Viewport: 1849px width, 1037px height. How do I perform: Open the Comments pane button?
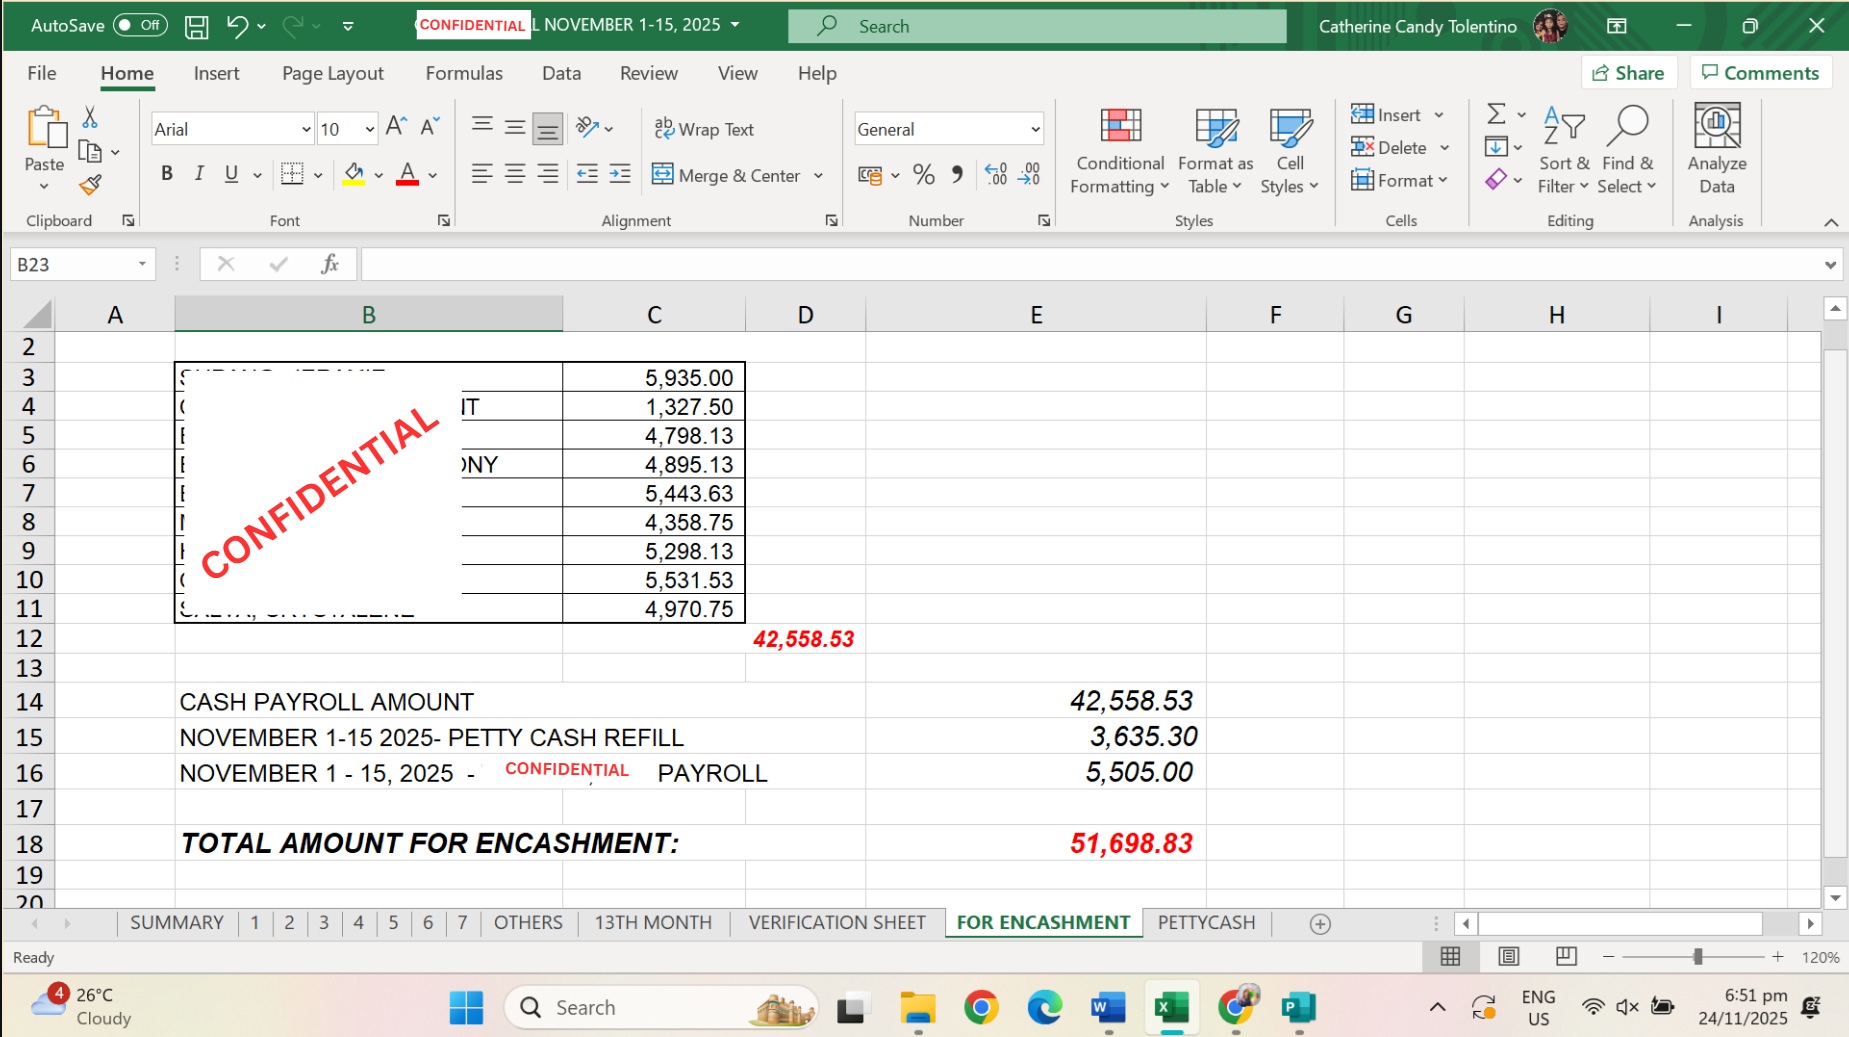(x=1760, y=73)
